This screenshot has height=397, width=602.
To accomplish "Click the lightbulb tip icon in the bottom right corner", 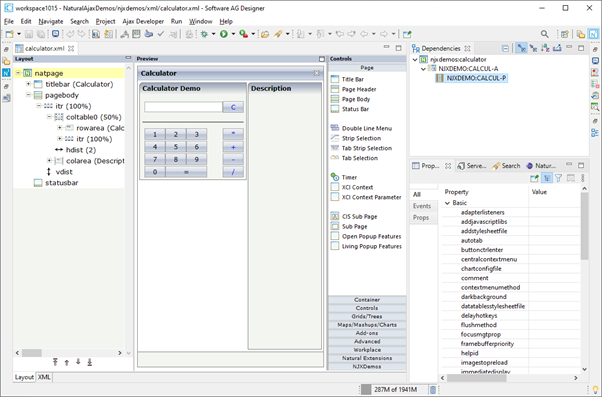I will click(595, 390).
